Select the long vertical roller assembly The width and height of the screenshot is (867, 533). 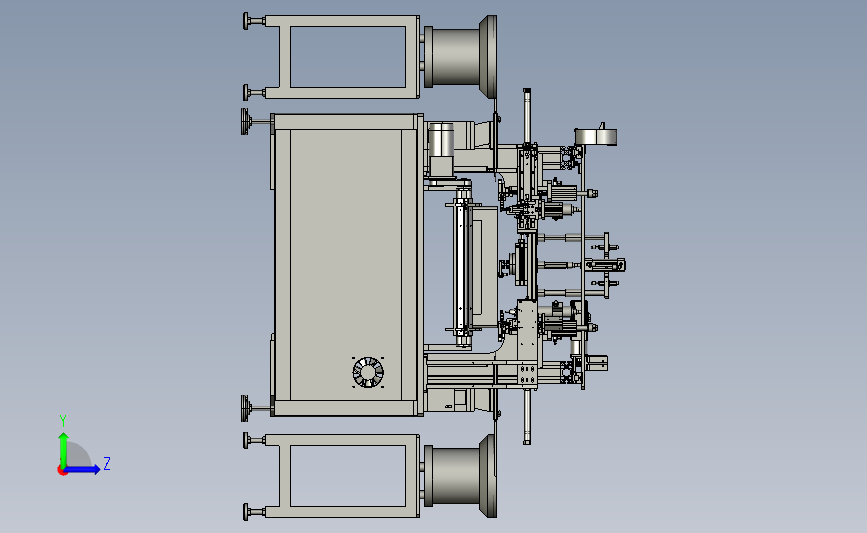pos(463,266)
